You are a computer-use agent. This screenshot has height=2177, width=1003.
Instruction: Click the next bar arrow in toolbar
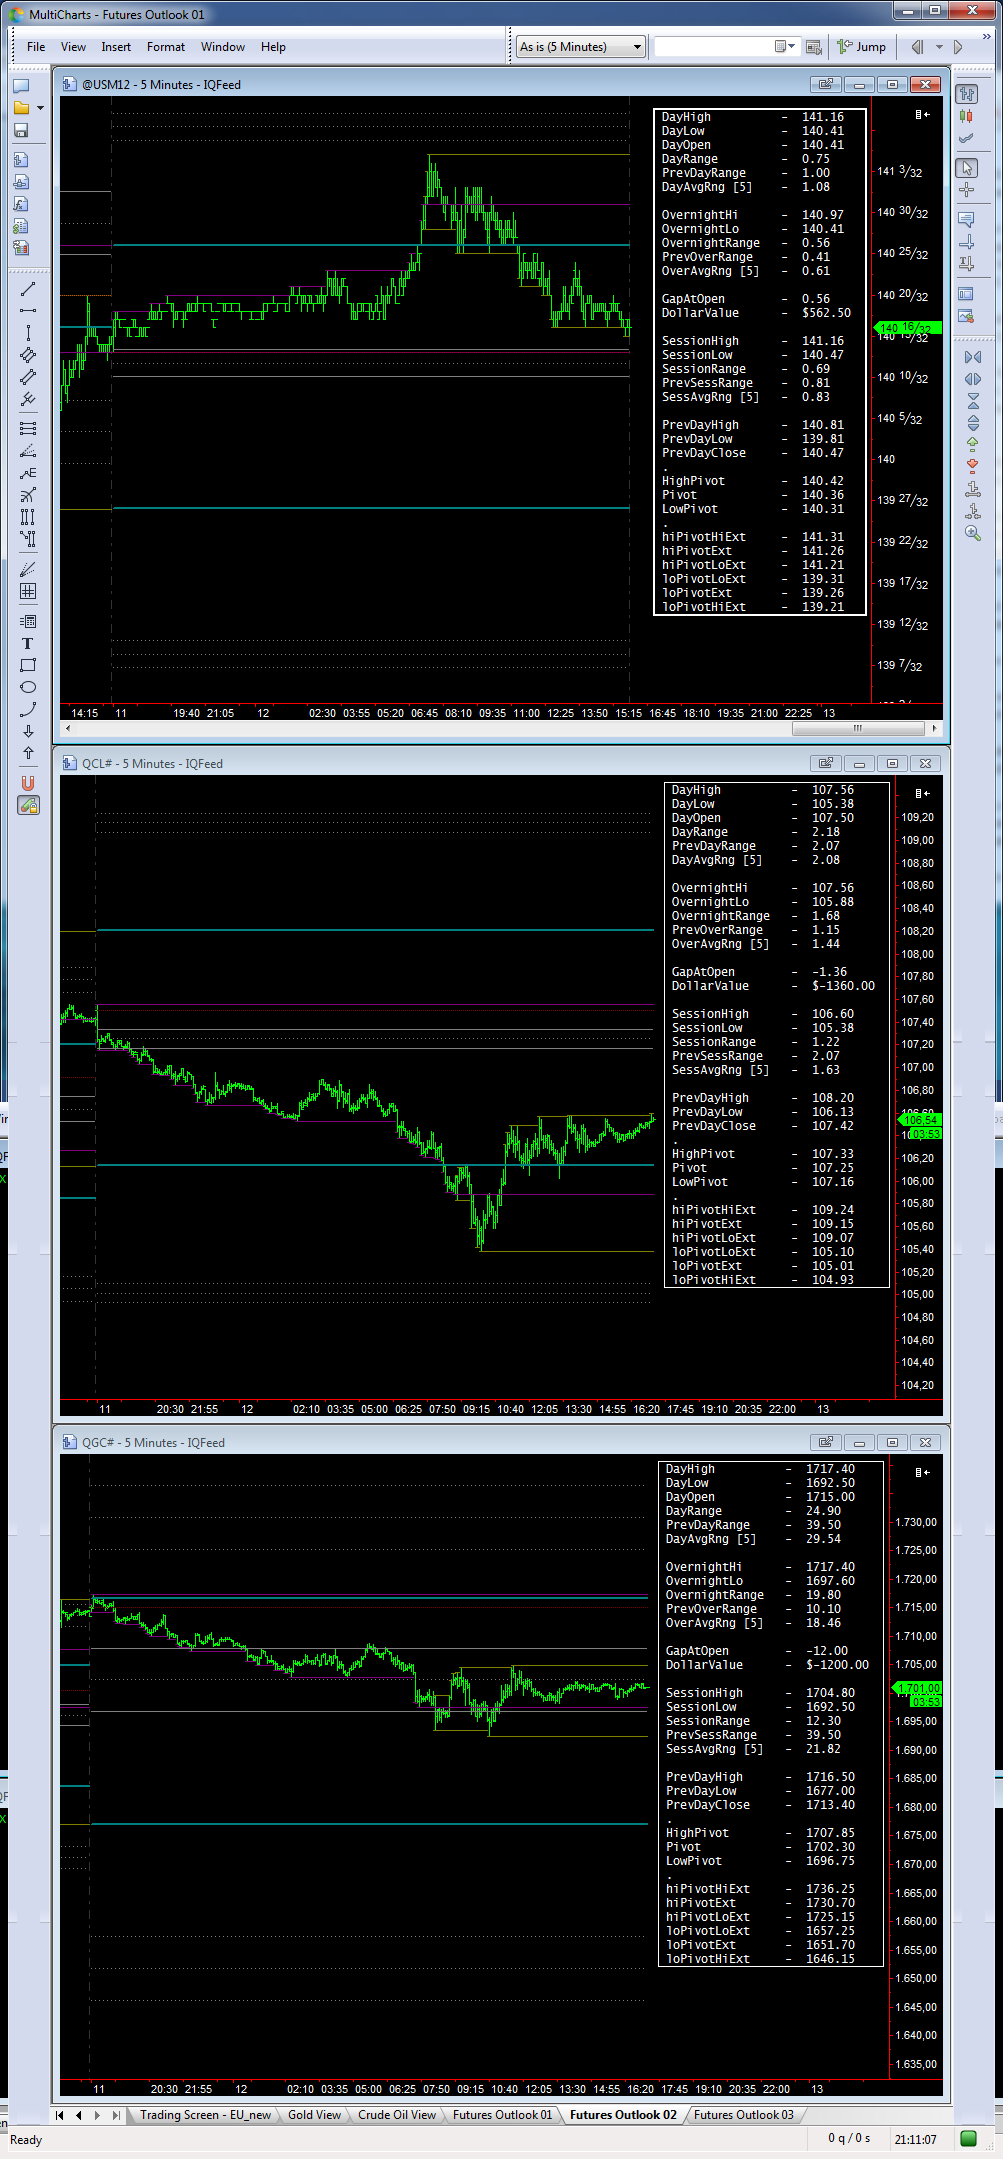[958, 47]
